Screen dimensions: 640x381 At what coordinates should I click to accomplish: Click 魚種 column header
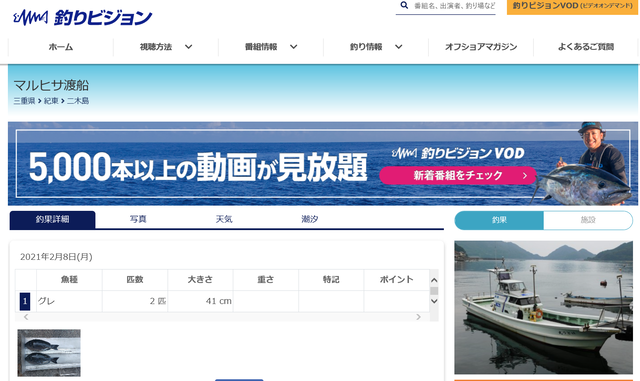point(69,280)
